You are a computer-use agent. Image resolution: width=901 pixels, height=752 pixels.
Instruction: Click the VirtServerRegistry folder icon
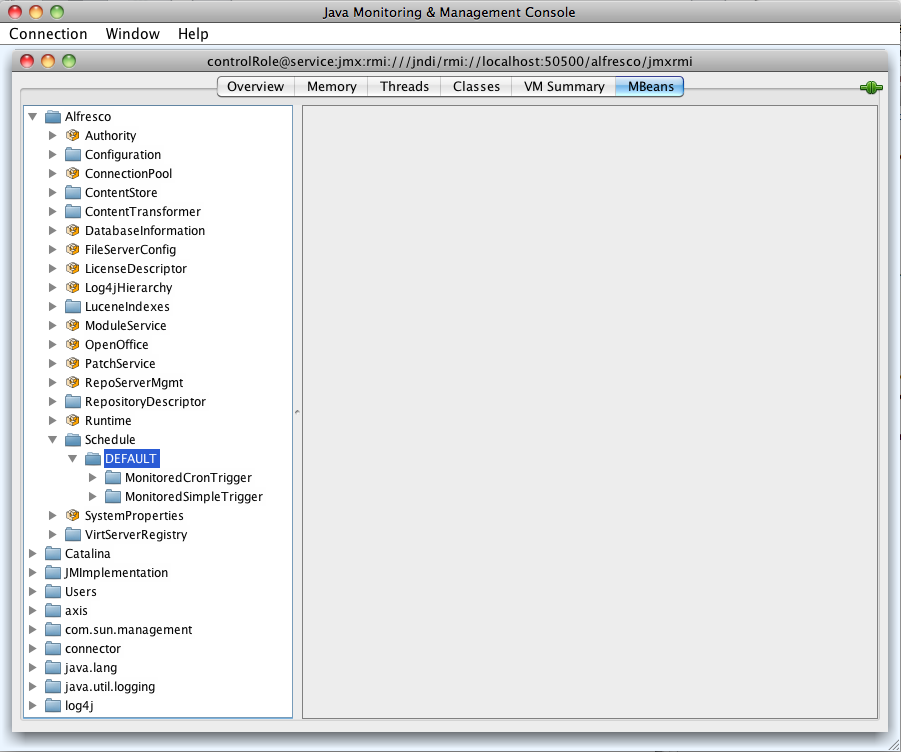click(73, 534)
